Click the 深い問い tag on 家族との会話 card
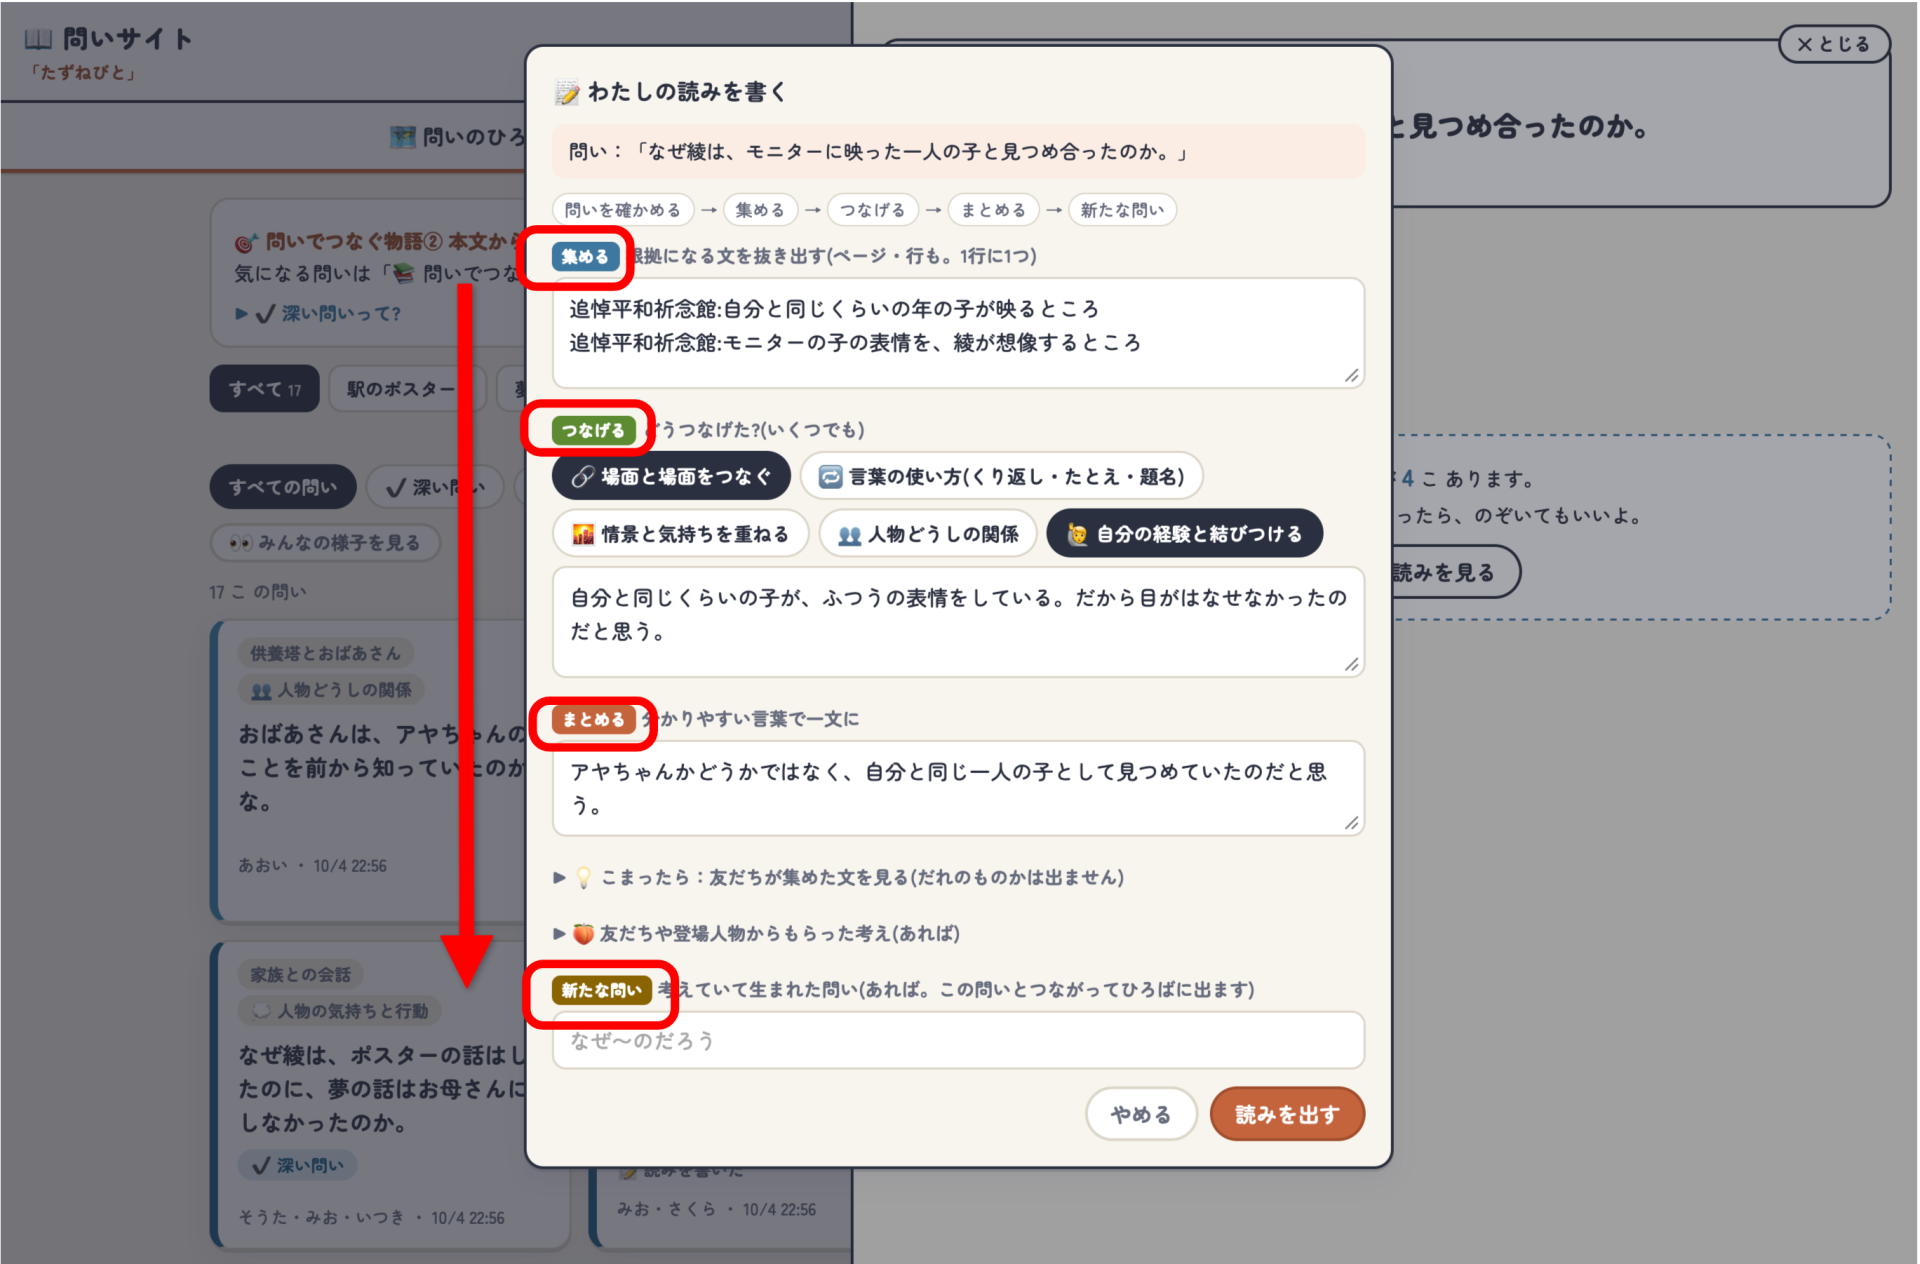The height and width of the screenshot is (1264, 1920). pos(298,1165)
